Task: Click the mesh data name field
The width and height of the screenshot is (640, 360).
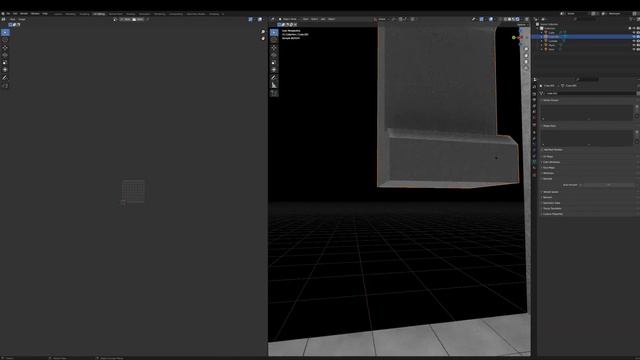Action: pyautogui.click(x=591, y=93)
